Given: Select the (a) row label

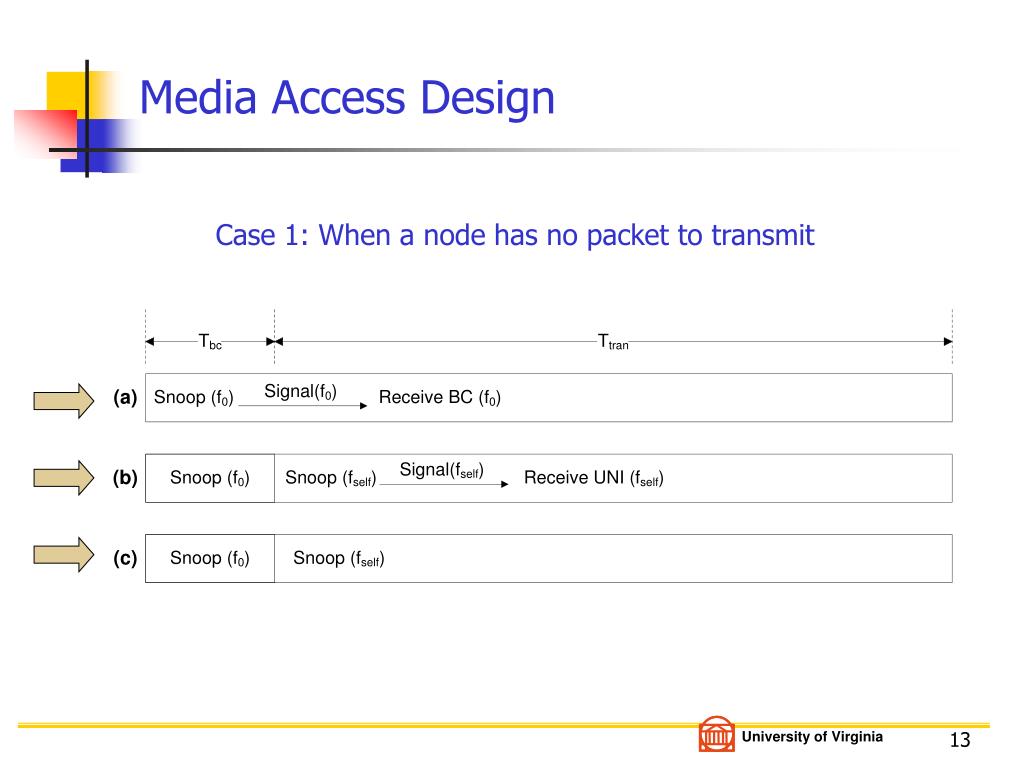Looking at the screenshot, I should pyautogui.click(x=125, y=397).
